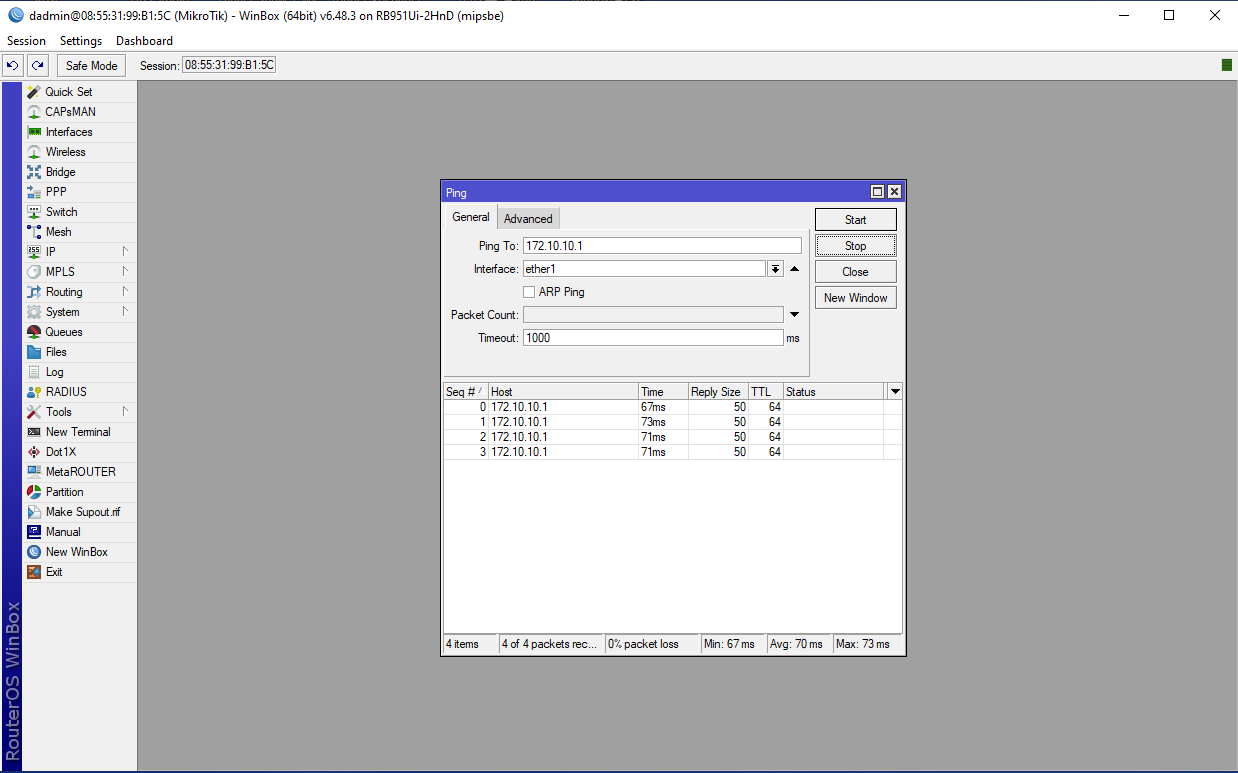Enable the ARP Ping checkbox
This screenshot has height=773, width=1238.
pos(529,292)
